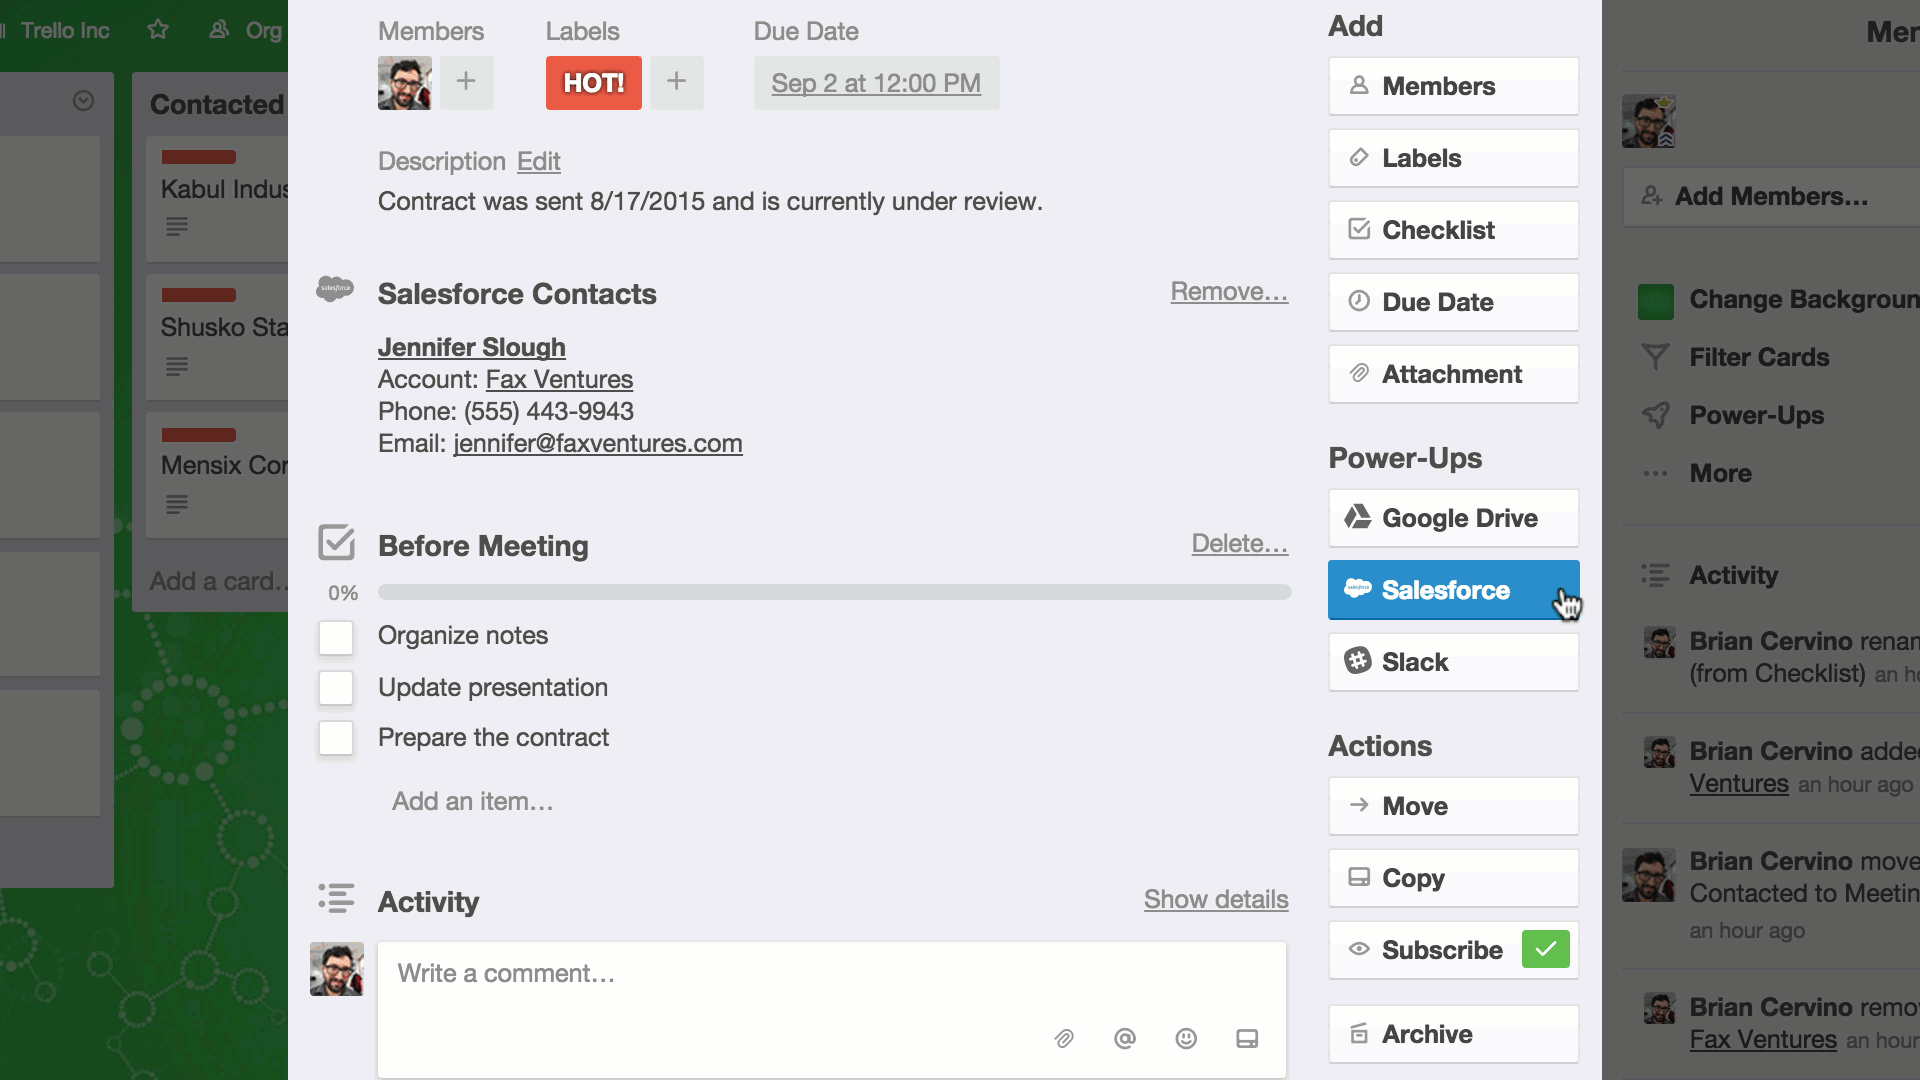Screen dimensions: 1920x1080
Task: Open Jennifer Slough contact link
Action: [471, 347]
